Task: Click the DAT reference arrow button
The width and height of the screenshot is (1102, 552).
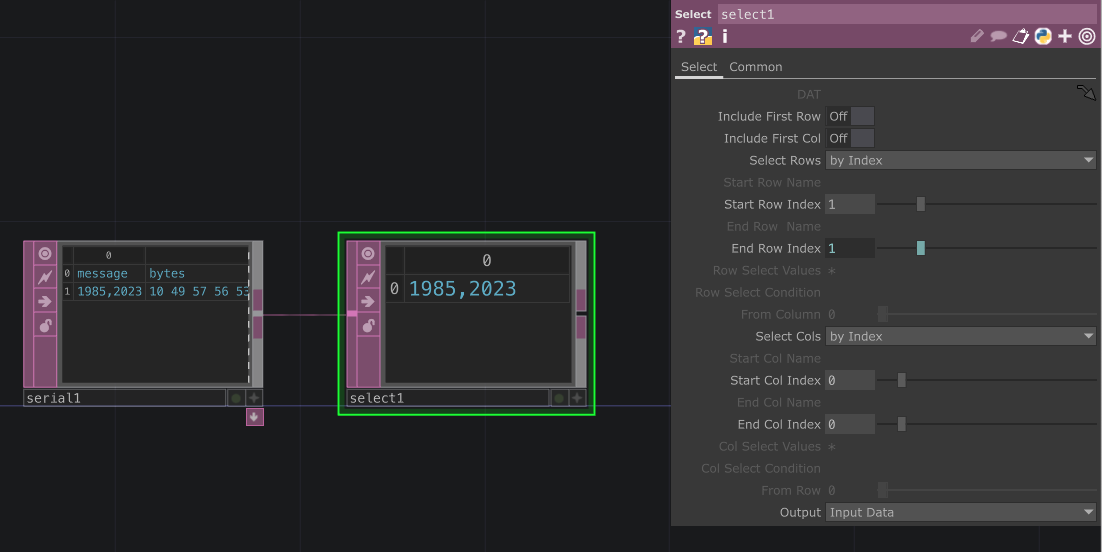Action: click(1086, 93)
